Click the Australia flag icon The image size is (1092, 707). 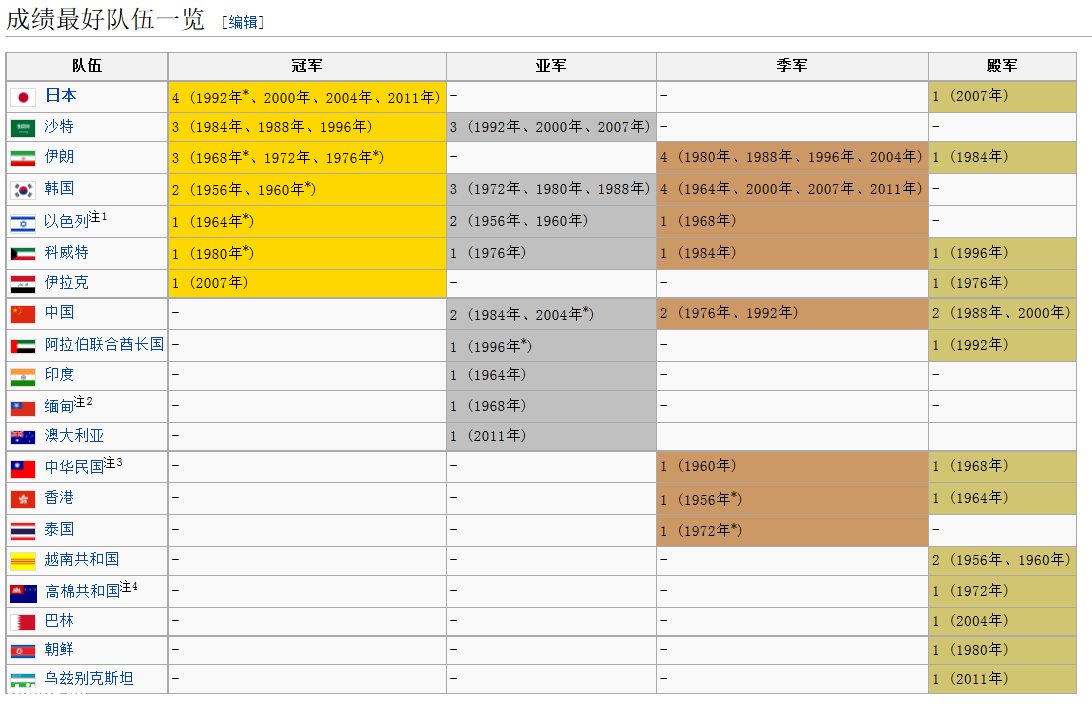[x=23, y=437]
